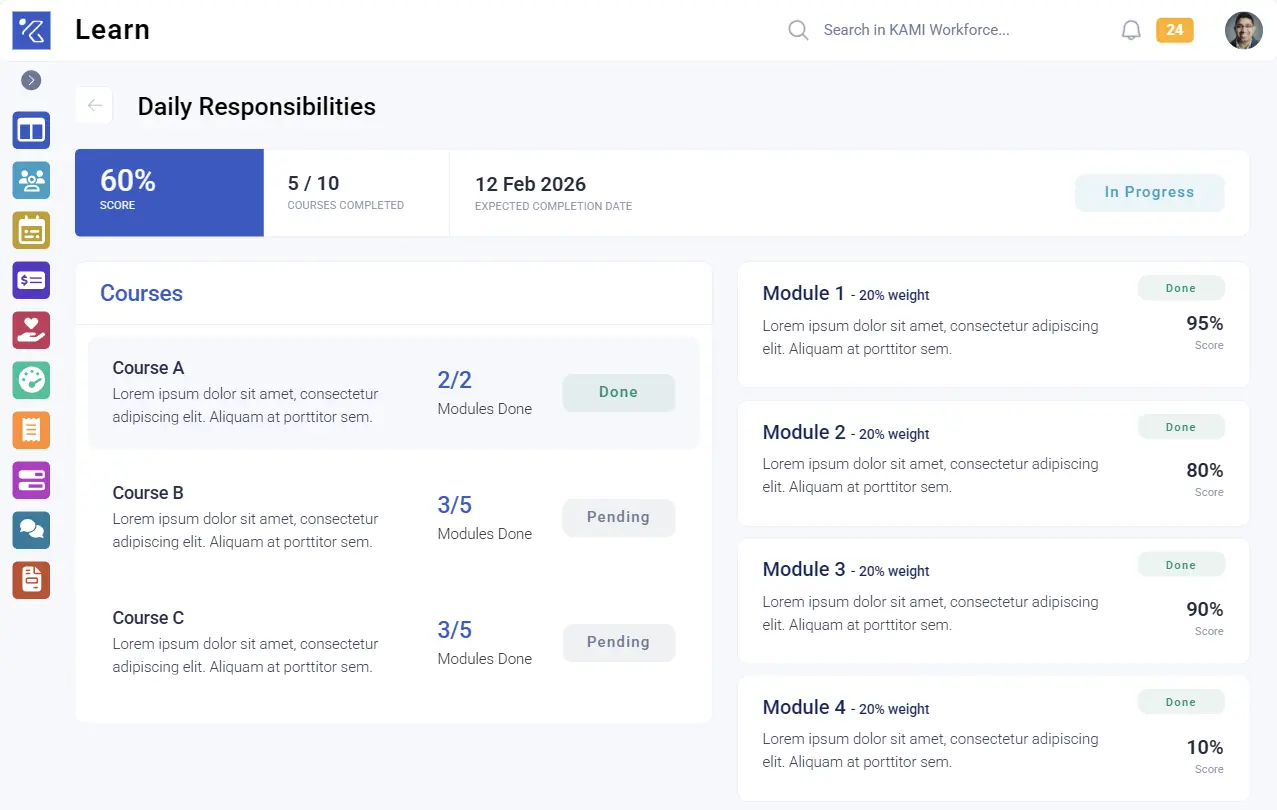Click the 10% score on Module 4

(1204, 747)
